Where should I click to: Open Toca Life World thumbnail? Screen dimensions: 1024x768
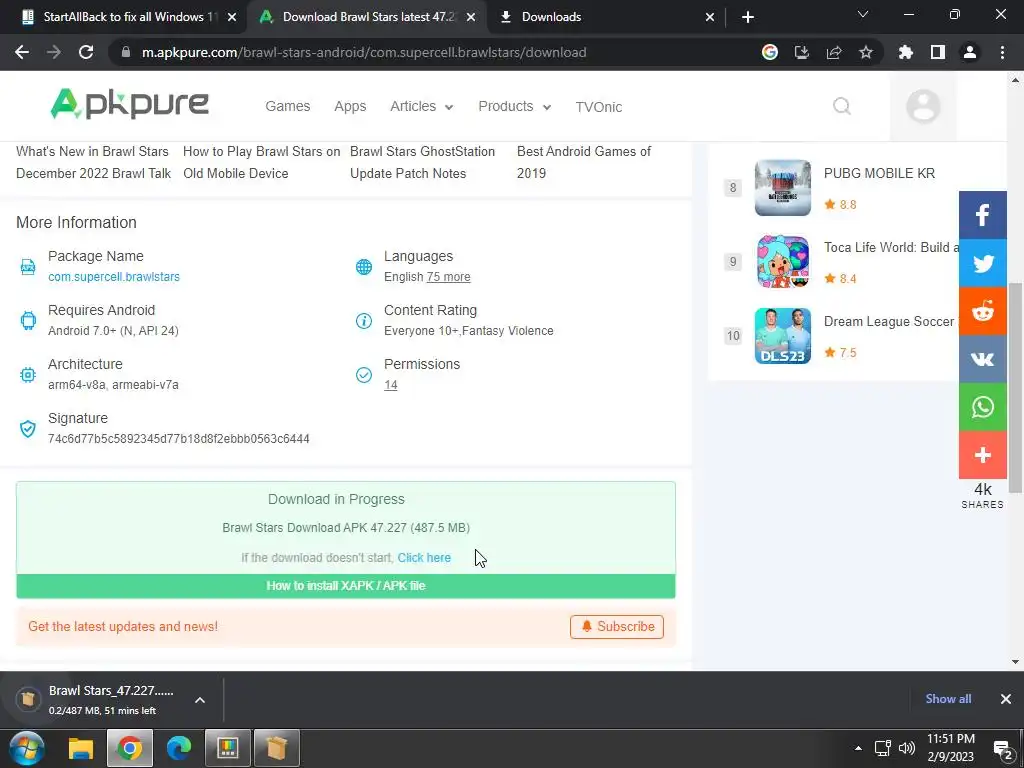coord(782,261)
